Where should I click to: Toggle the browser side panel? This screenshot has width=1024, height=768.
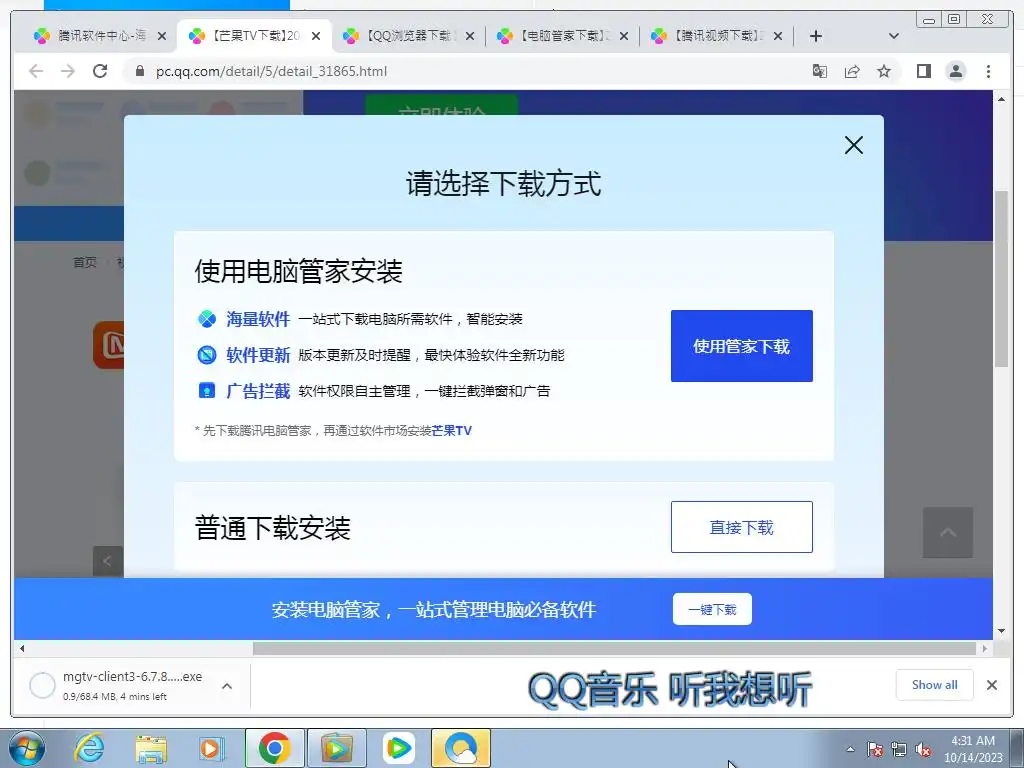click(x=923, y=71)
